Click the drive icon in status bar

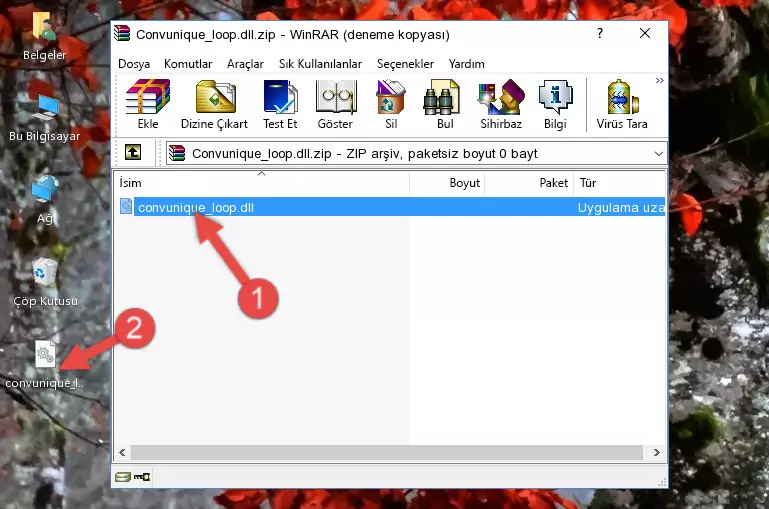coord(123,477)
